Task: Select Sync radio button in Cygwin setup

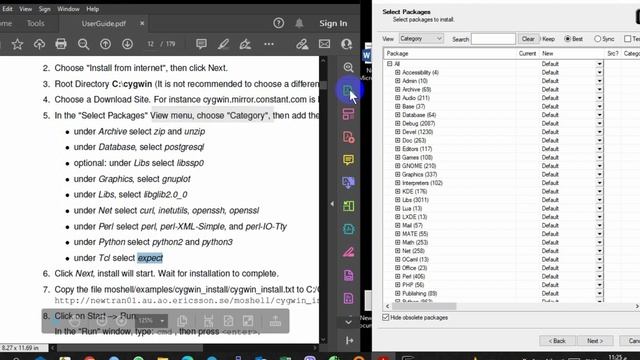Action: point(598,39)
